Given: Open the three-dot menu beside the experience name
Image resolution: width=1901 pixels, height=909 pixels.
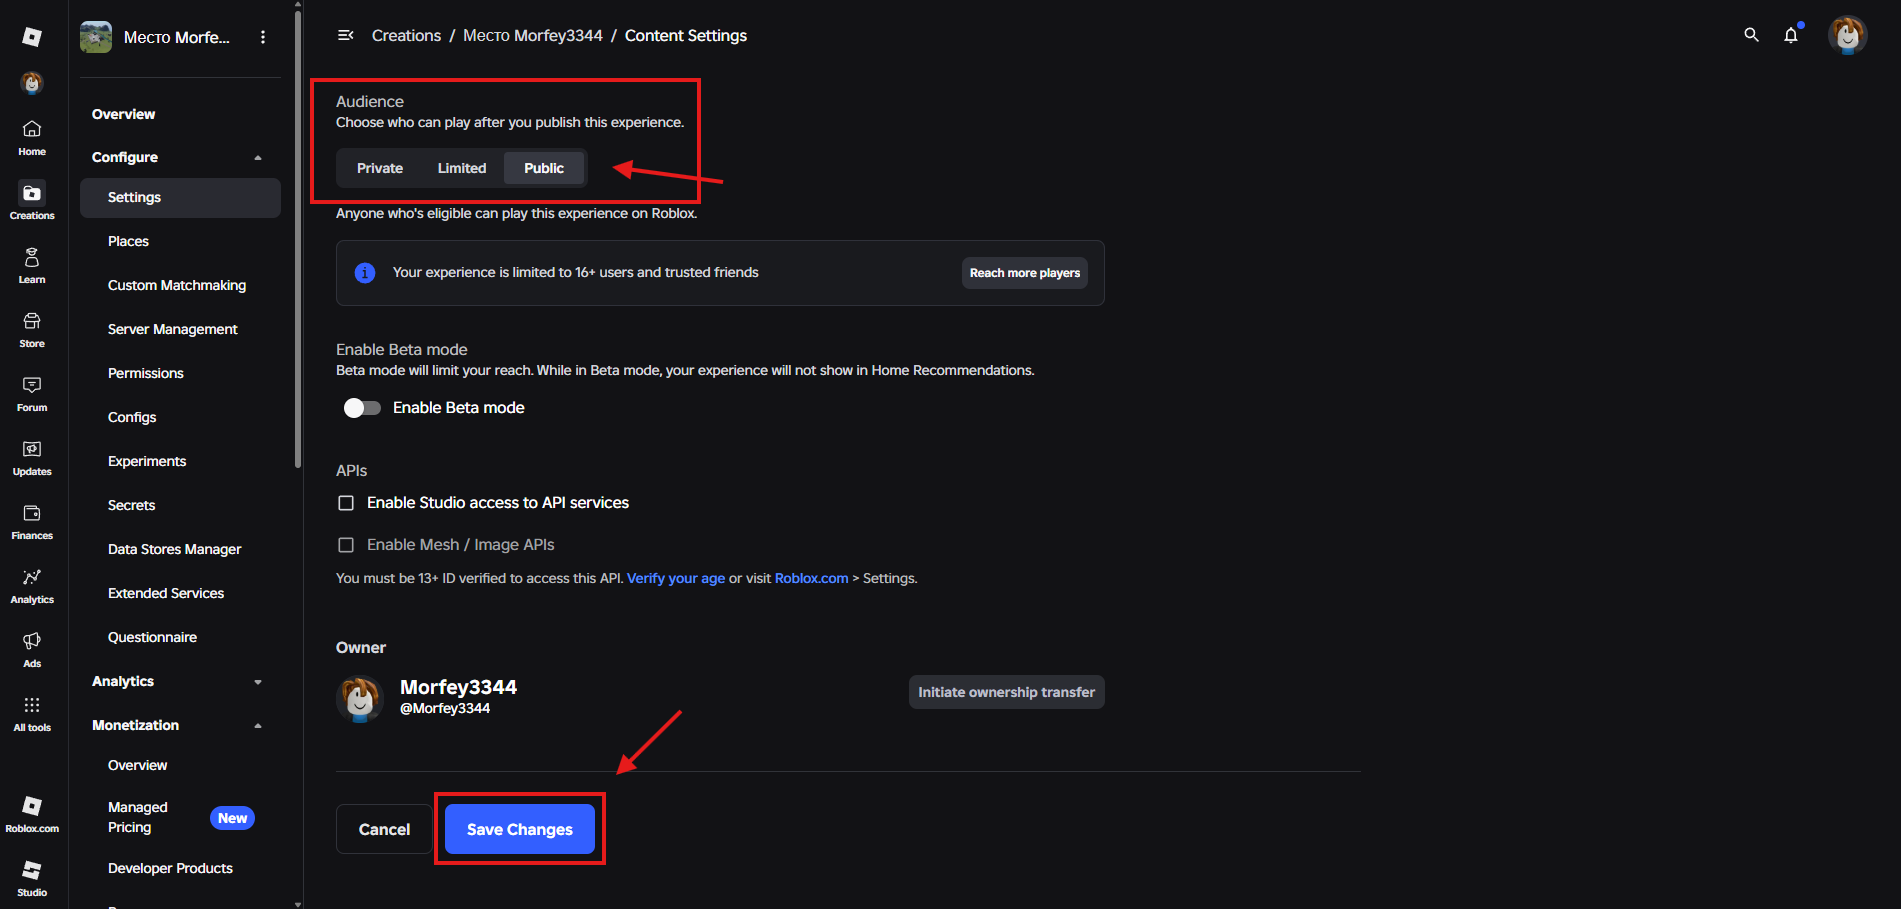Looking at the screenshot, I should pos(263,37).
